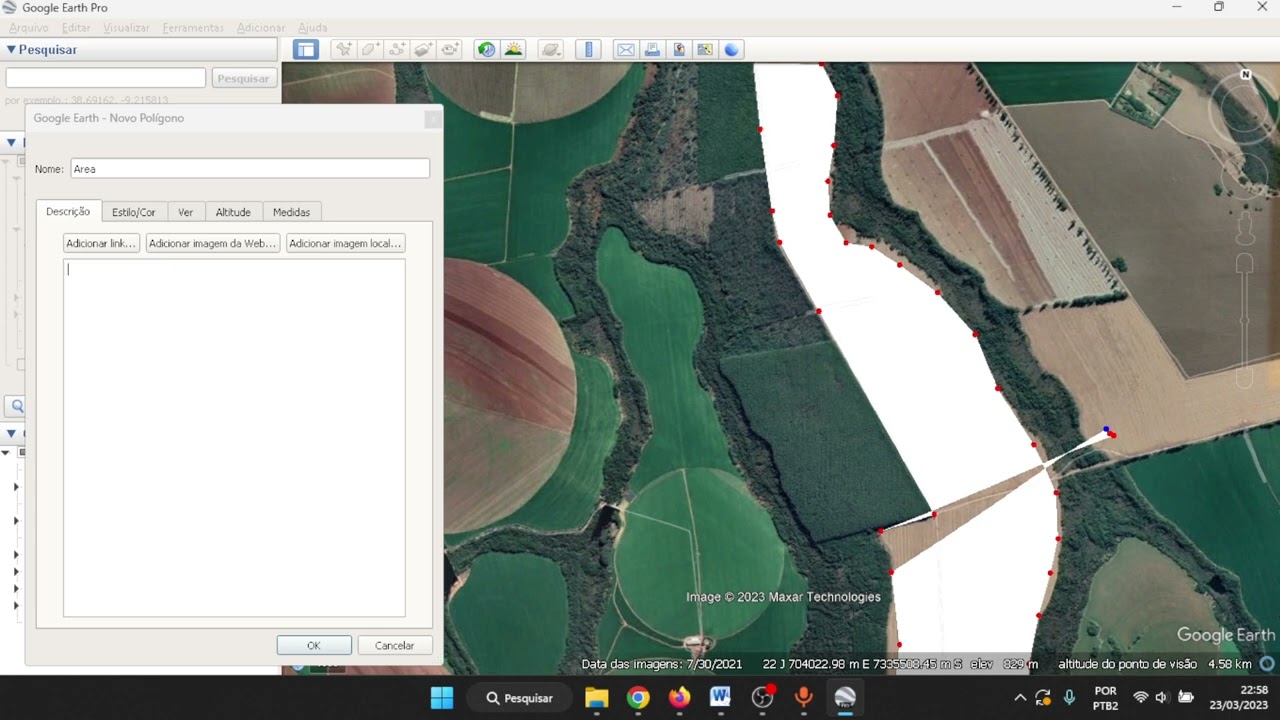Click the Adicionar link... button
The height and width of the screenshot is (720, 1280).
click(100, 243)
